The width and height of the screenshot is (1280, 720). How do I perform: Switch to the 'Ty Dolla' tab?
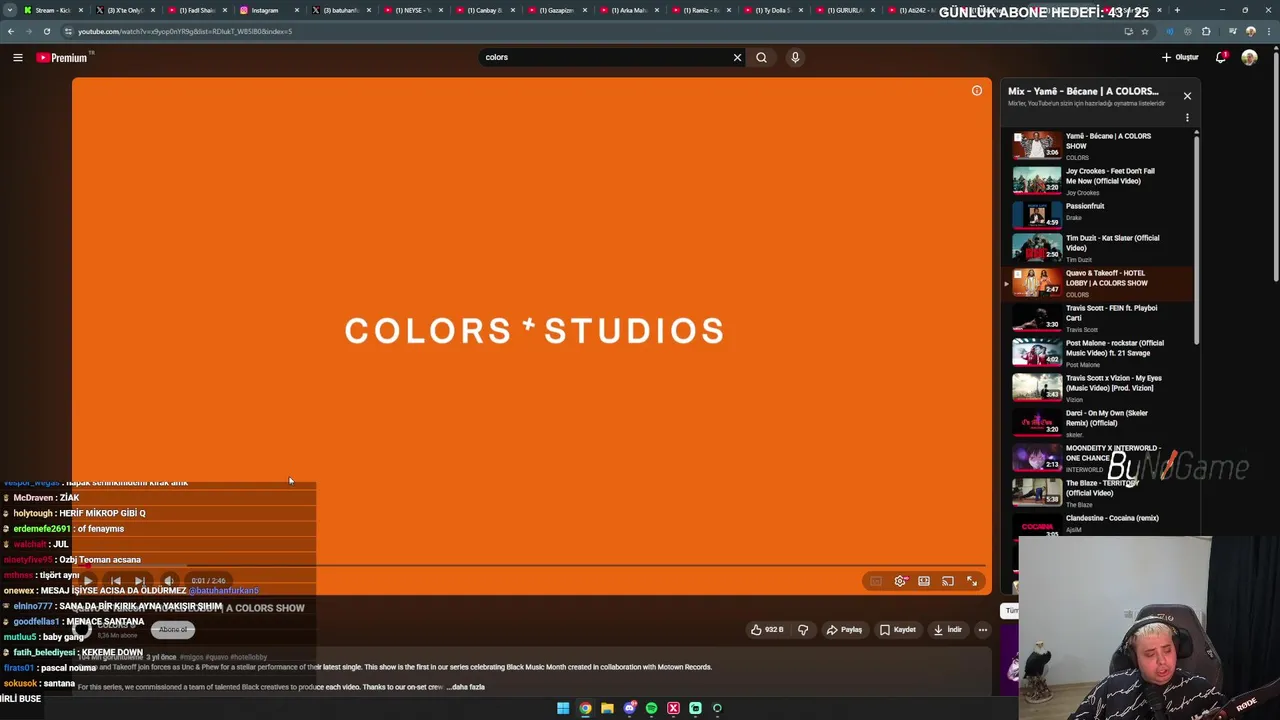pyautogui.click(x=773, y=10)
